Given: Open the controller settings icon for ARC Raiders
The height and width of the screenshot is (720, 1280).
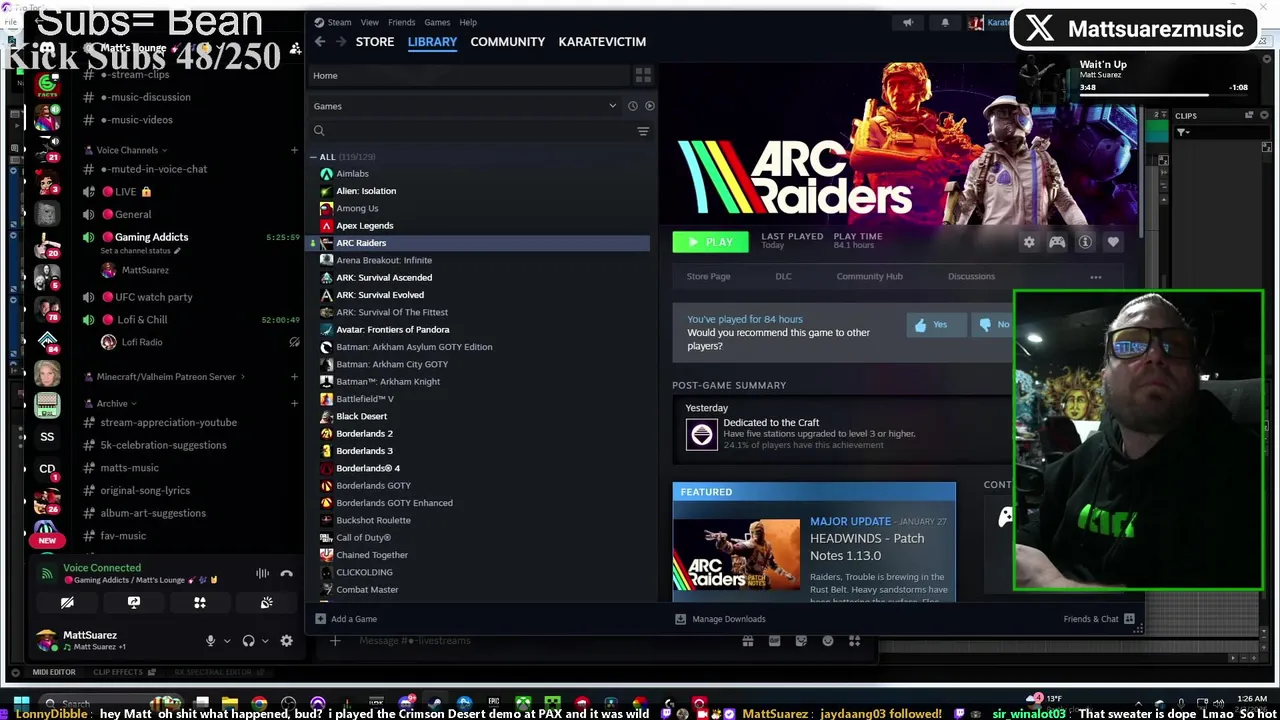Looking at the screenshot, I should 1057,242.
